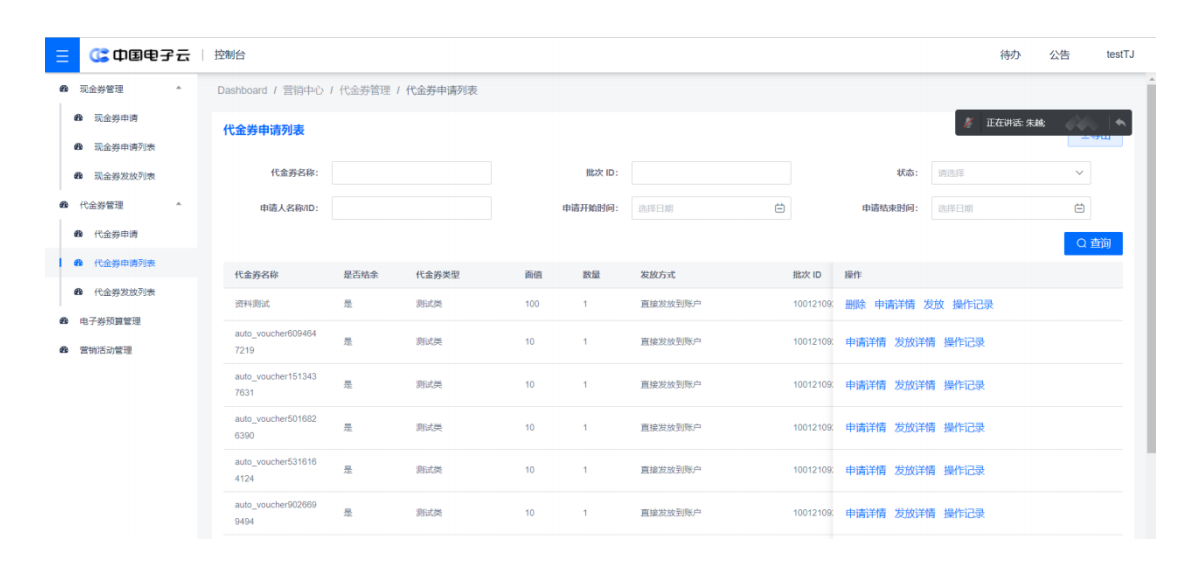Viewport: 1181px width, 564px height.
Task: Click 发放 for 资料测试 row
Action: point(934,304)
